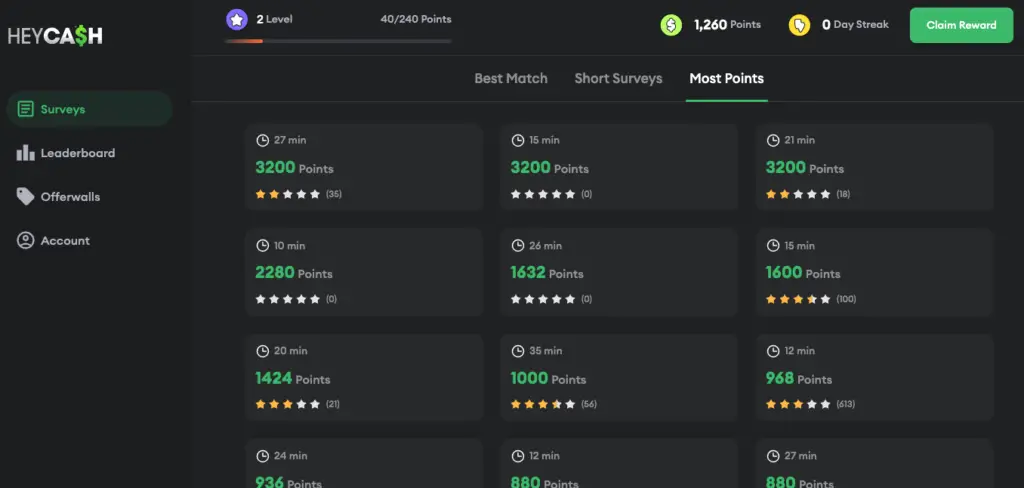Click the purple star level icon
This screenshot has height=488, width=1024.
pyautogui.click(x=237, y=20)
